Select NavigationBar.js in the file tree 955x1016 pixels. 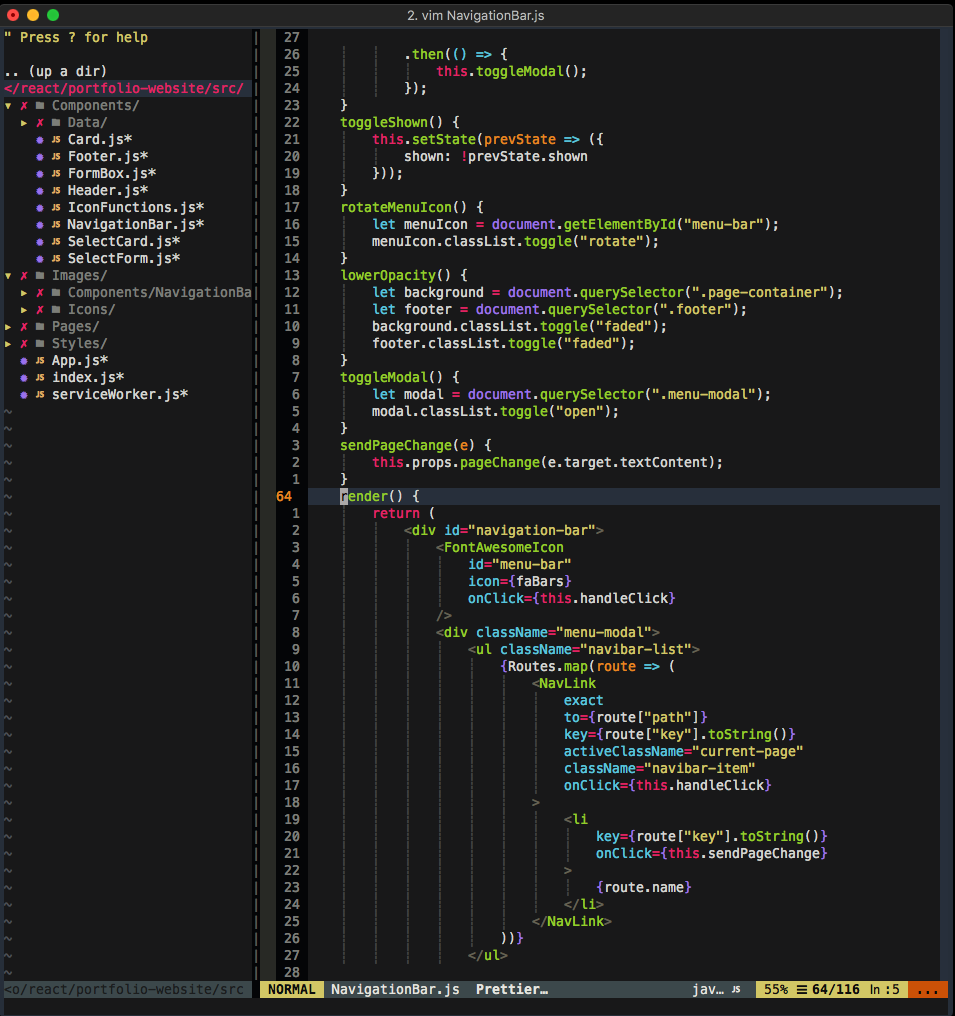[x=135, y=224]
